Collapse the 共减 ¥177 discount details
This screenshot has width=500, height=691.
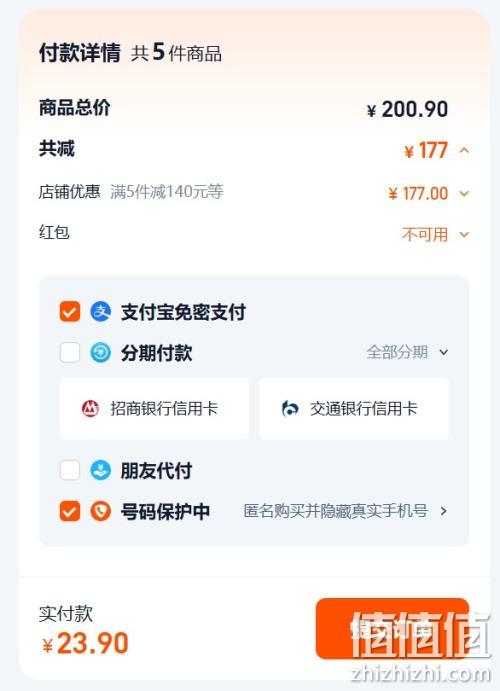pos(464,150)
